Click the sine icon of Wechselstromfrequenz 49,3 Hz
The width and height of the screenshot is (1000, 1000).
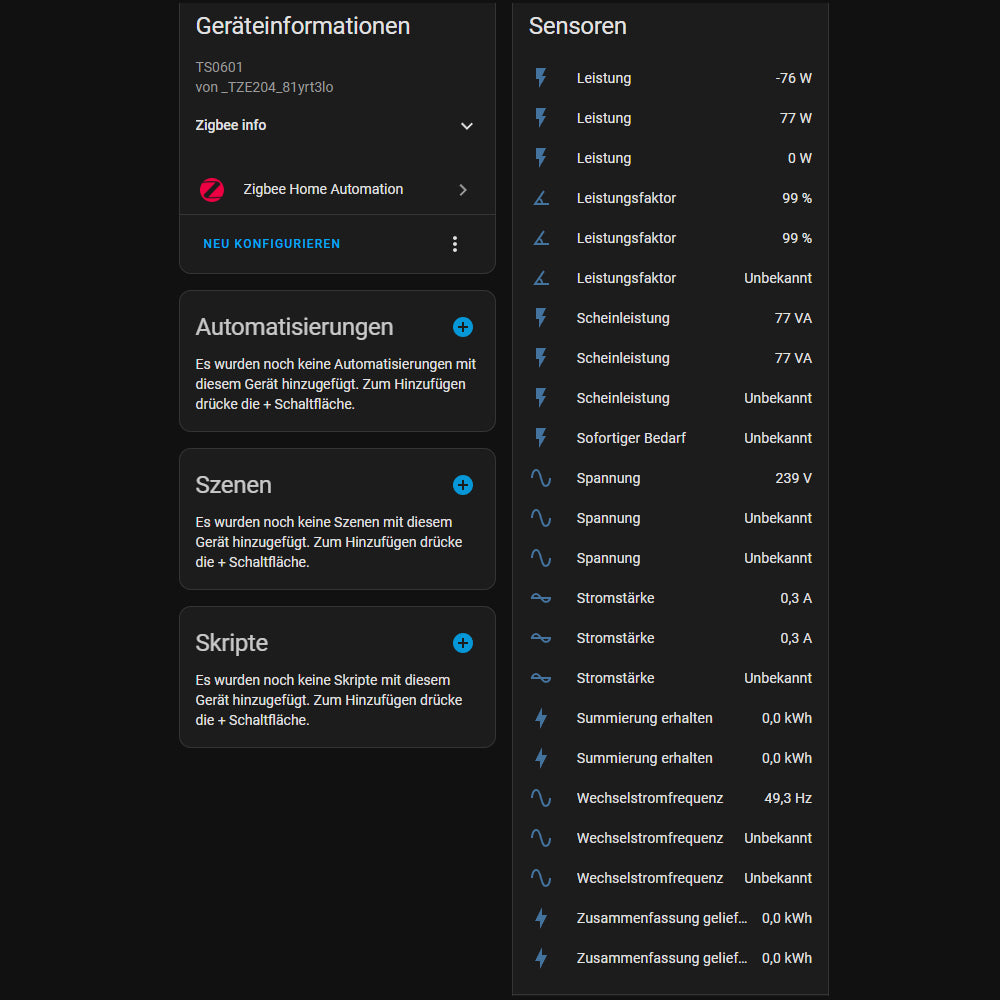point(541,798)
